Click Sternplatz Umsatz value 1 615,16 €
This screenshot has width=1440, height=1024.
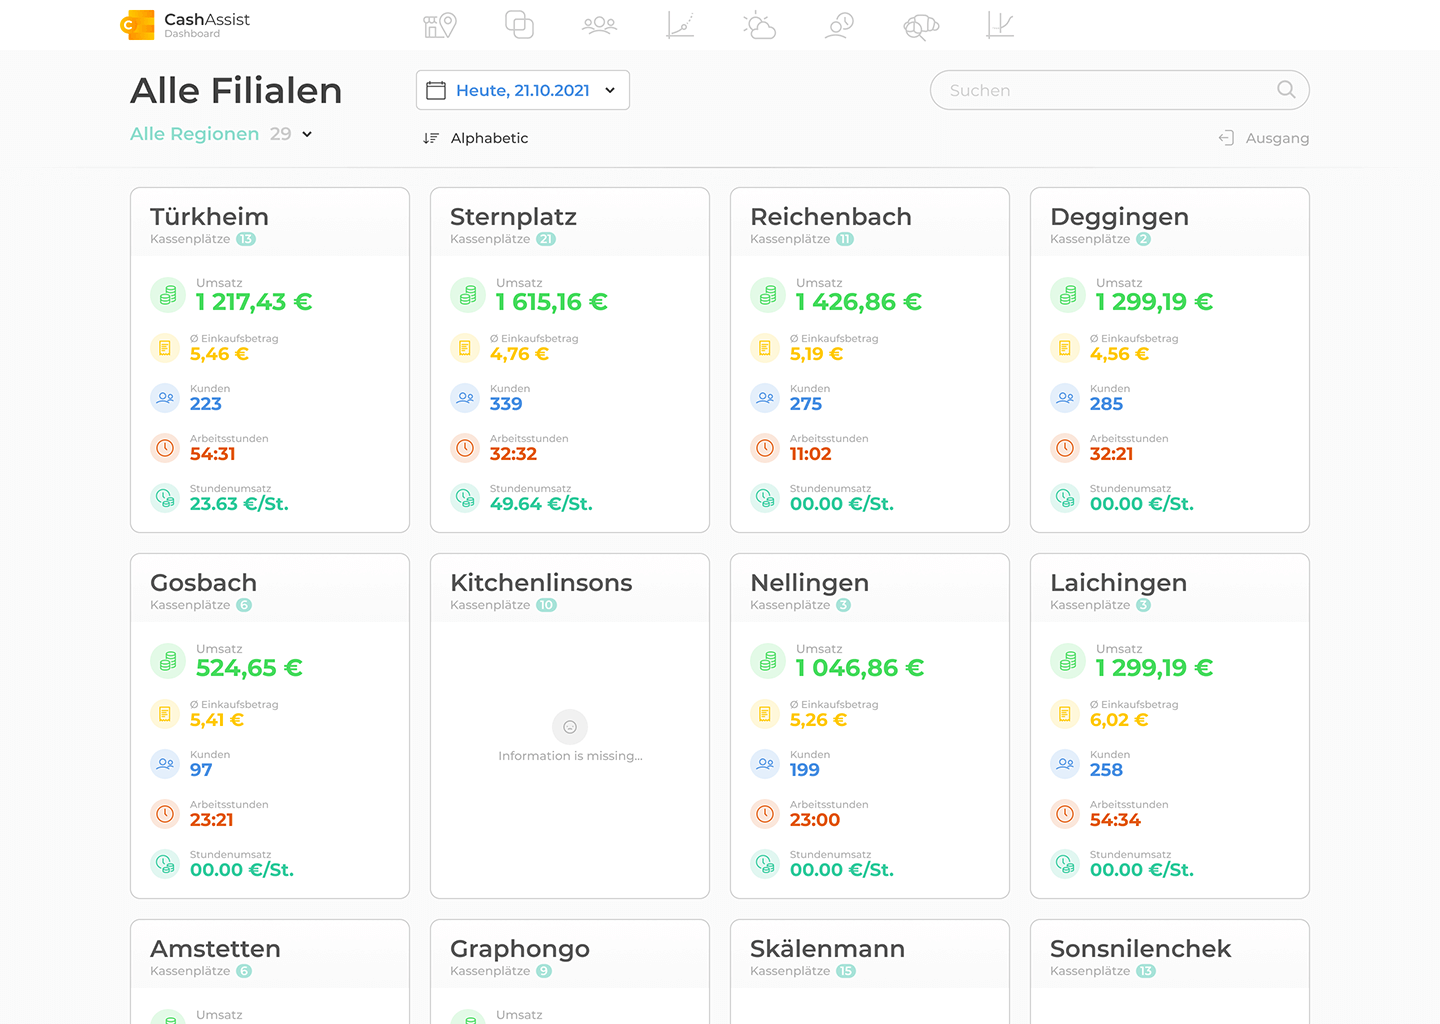(551, 302)
